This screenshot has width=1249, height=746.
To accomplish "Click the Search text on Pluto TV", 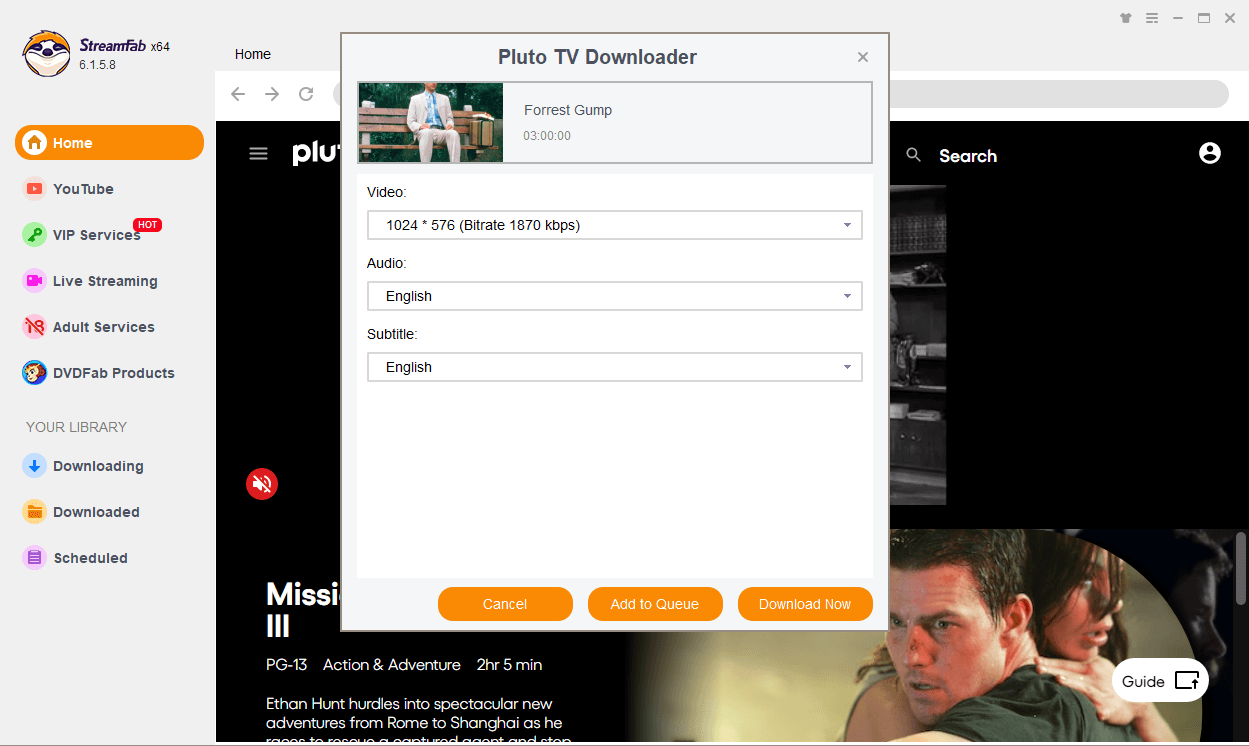I will 968,156.
